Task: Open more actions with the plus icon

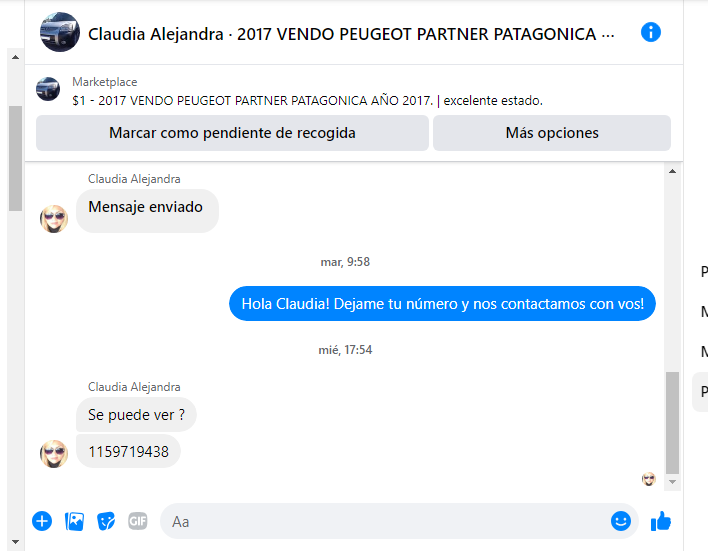Action: click(x=42, y=521)
